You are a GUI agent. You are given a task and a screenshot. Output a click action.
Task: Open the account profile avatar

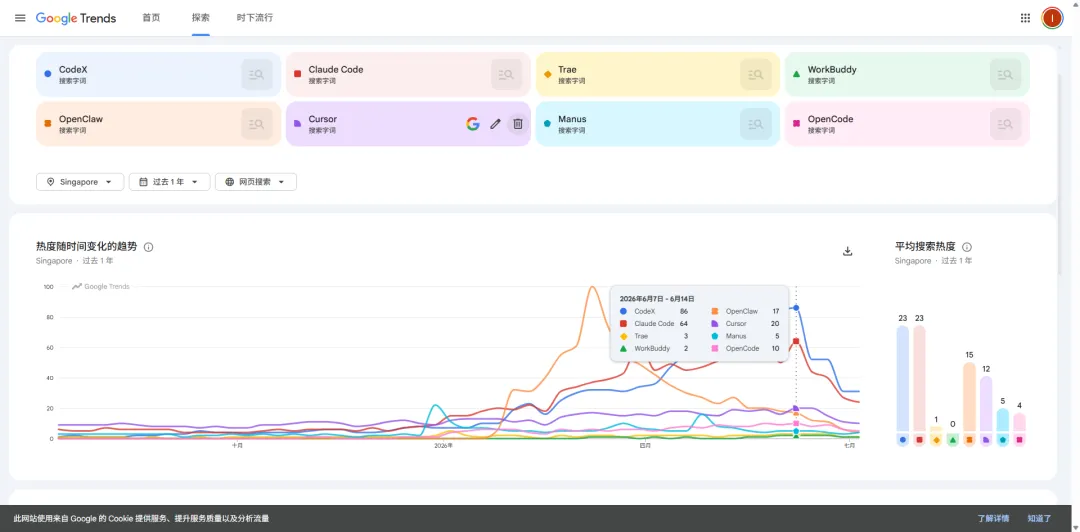pos(1052,18)
